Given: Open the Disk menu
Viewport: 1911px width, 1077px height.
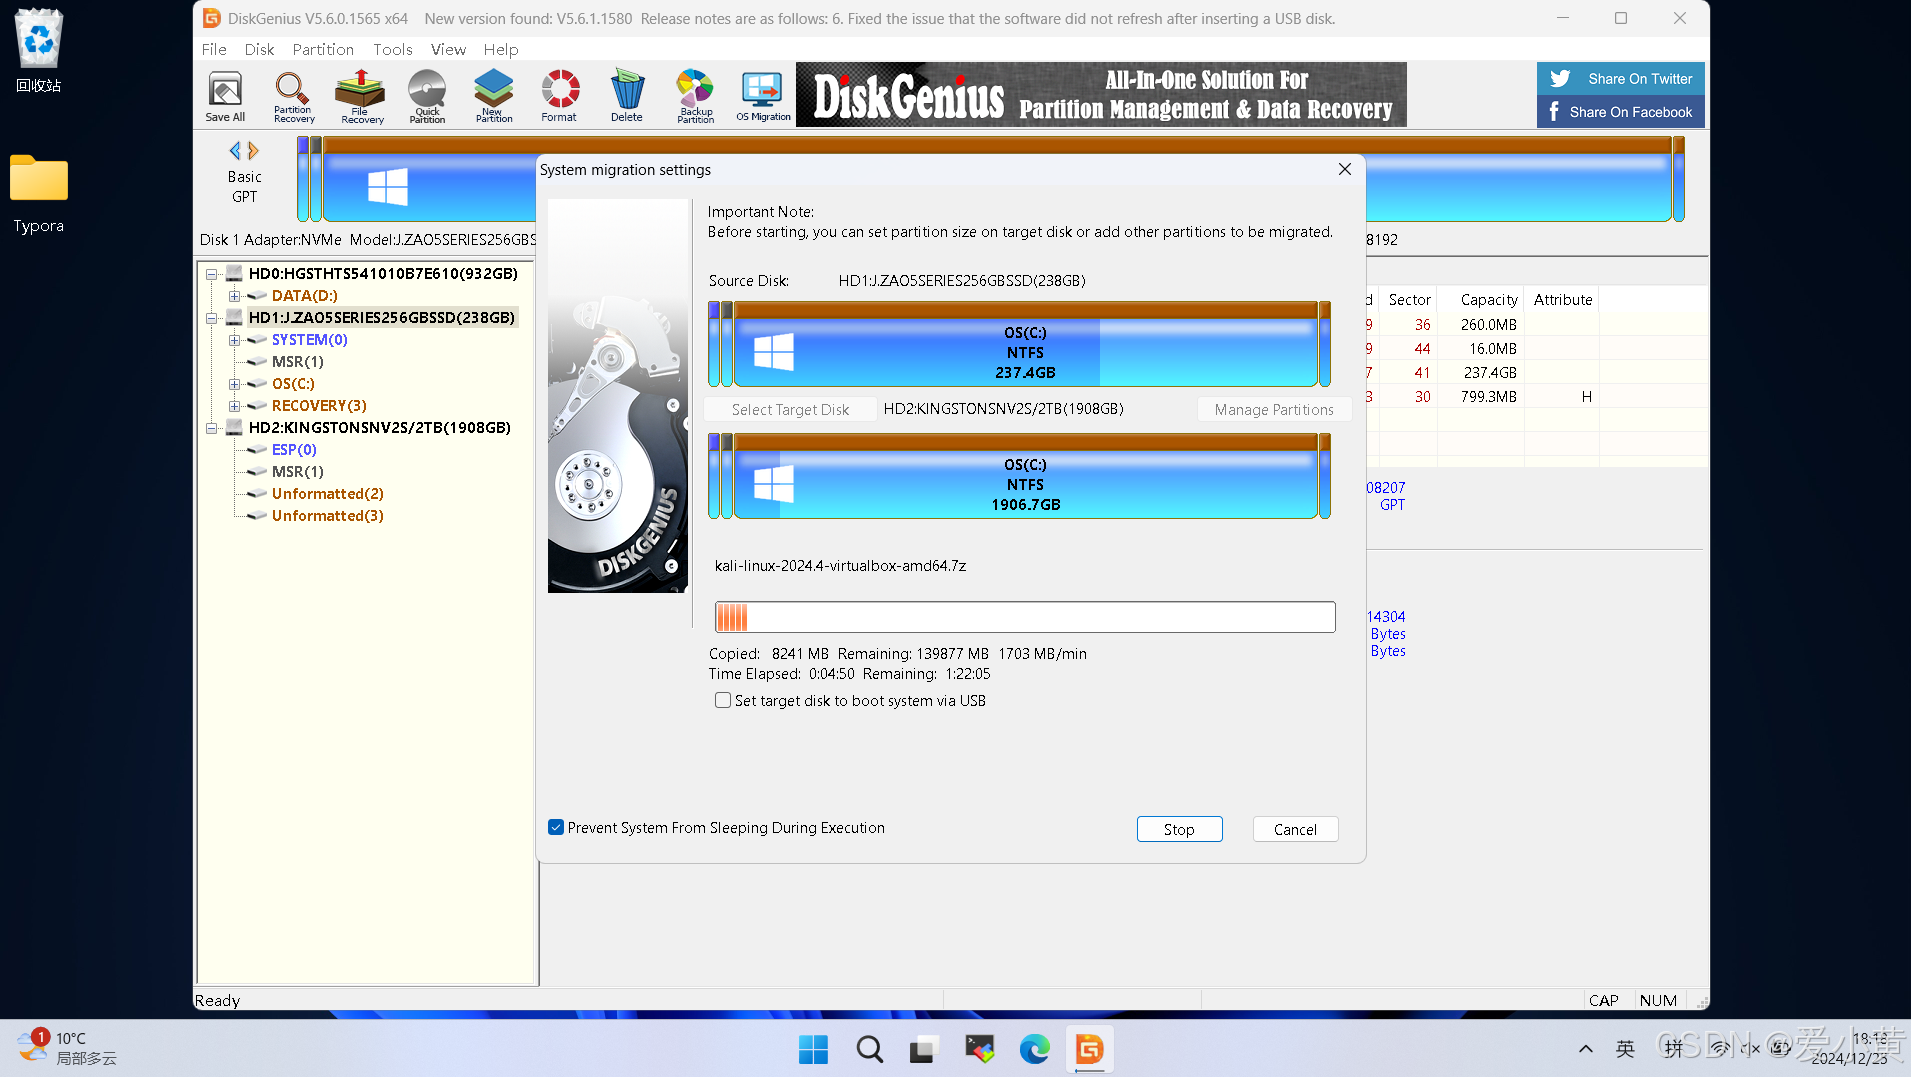Looking at the screenshot, I should [259, 49].
